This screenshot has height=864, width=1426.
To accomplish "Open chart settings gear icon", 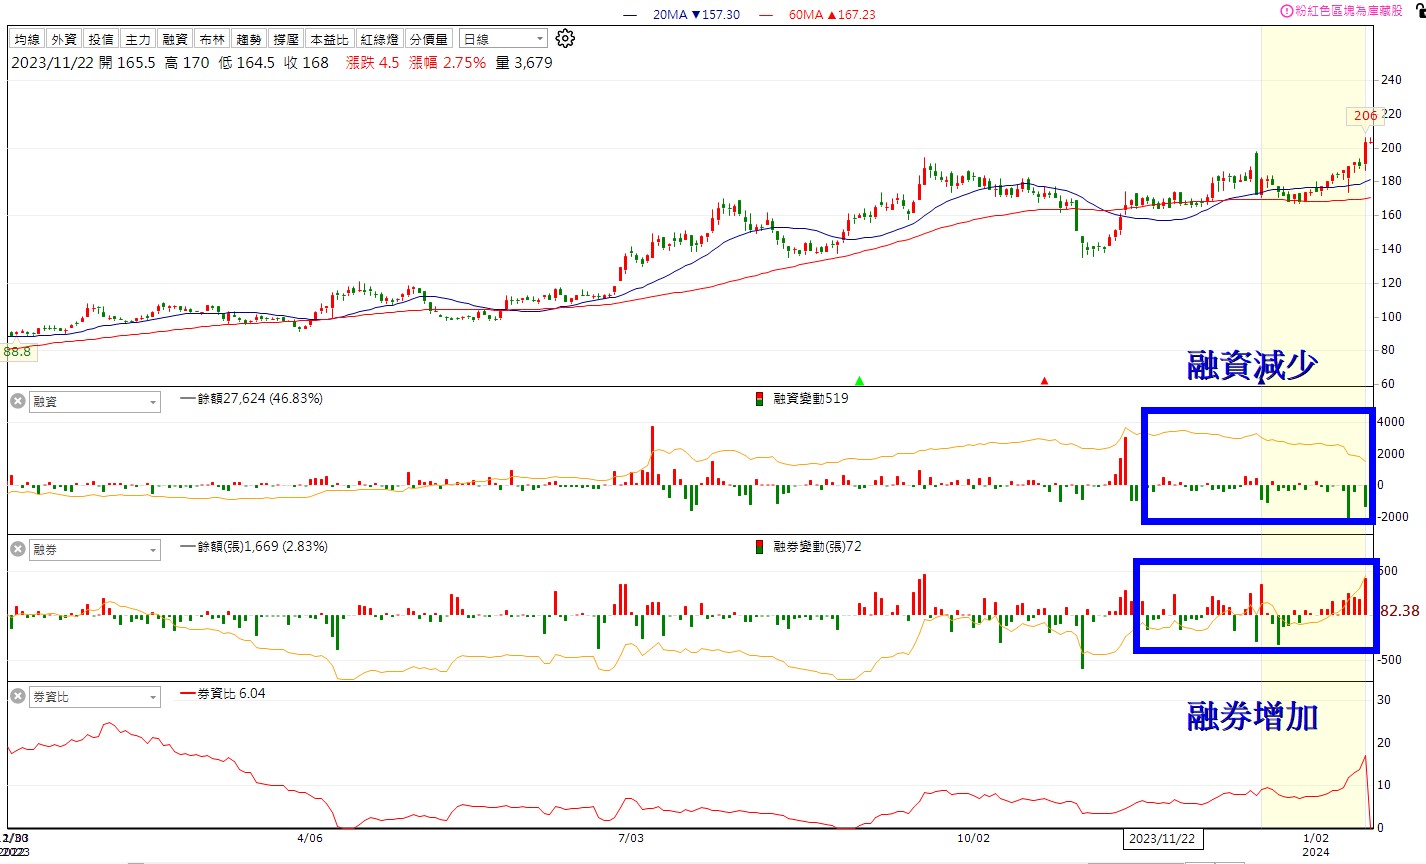I will [x=565, y=39].
